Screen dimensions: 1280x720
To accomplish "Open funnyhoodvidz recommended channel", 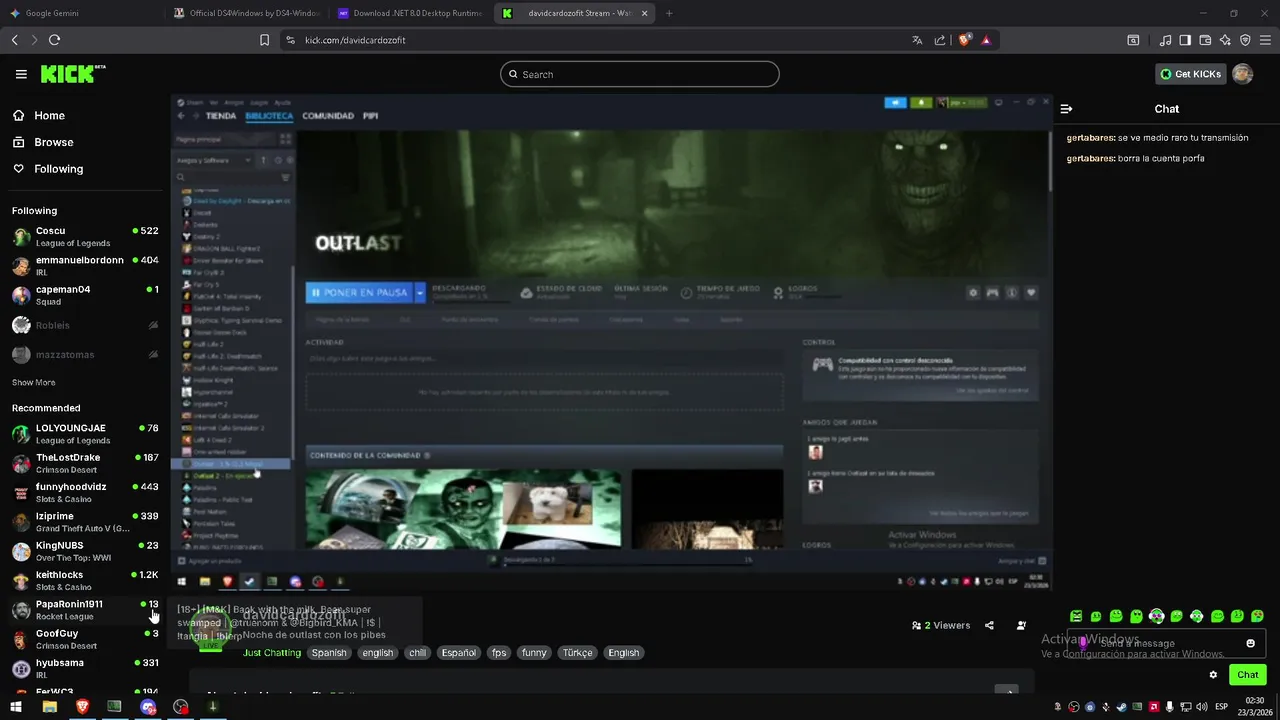I will pyautogui.click(x=85, y=493).
